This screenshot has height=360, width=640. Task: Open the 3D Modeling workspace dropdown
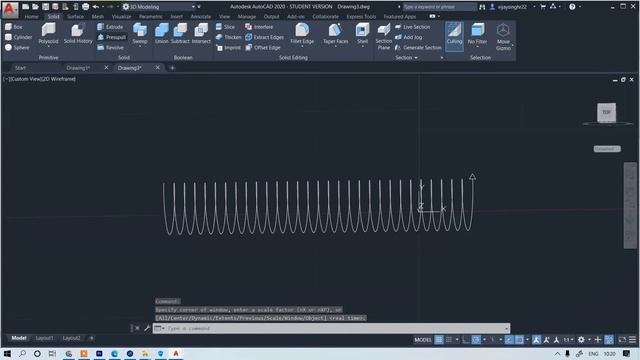point(159,7)
